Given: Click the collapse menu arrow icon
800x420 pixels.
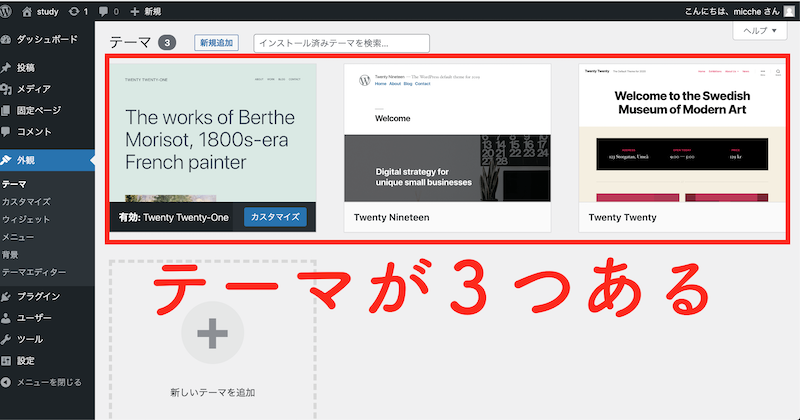Looking at the screenshot, I should (6, 382).
